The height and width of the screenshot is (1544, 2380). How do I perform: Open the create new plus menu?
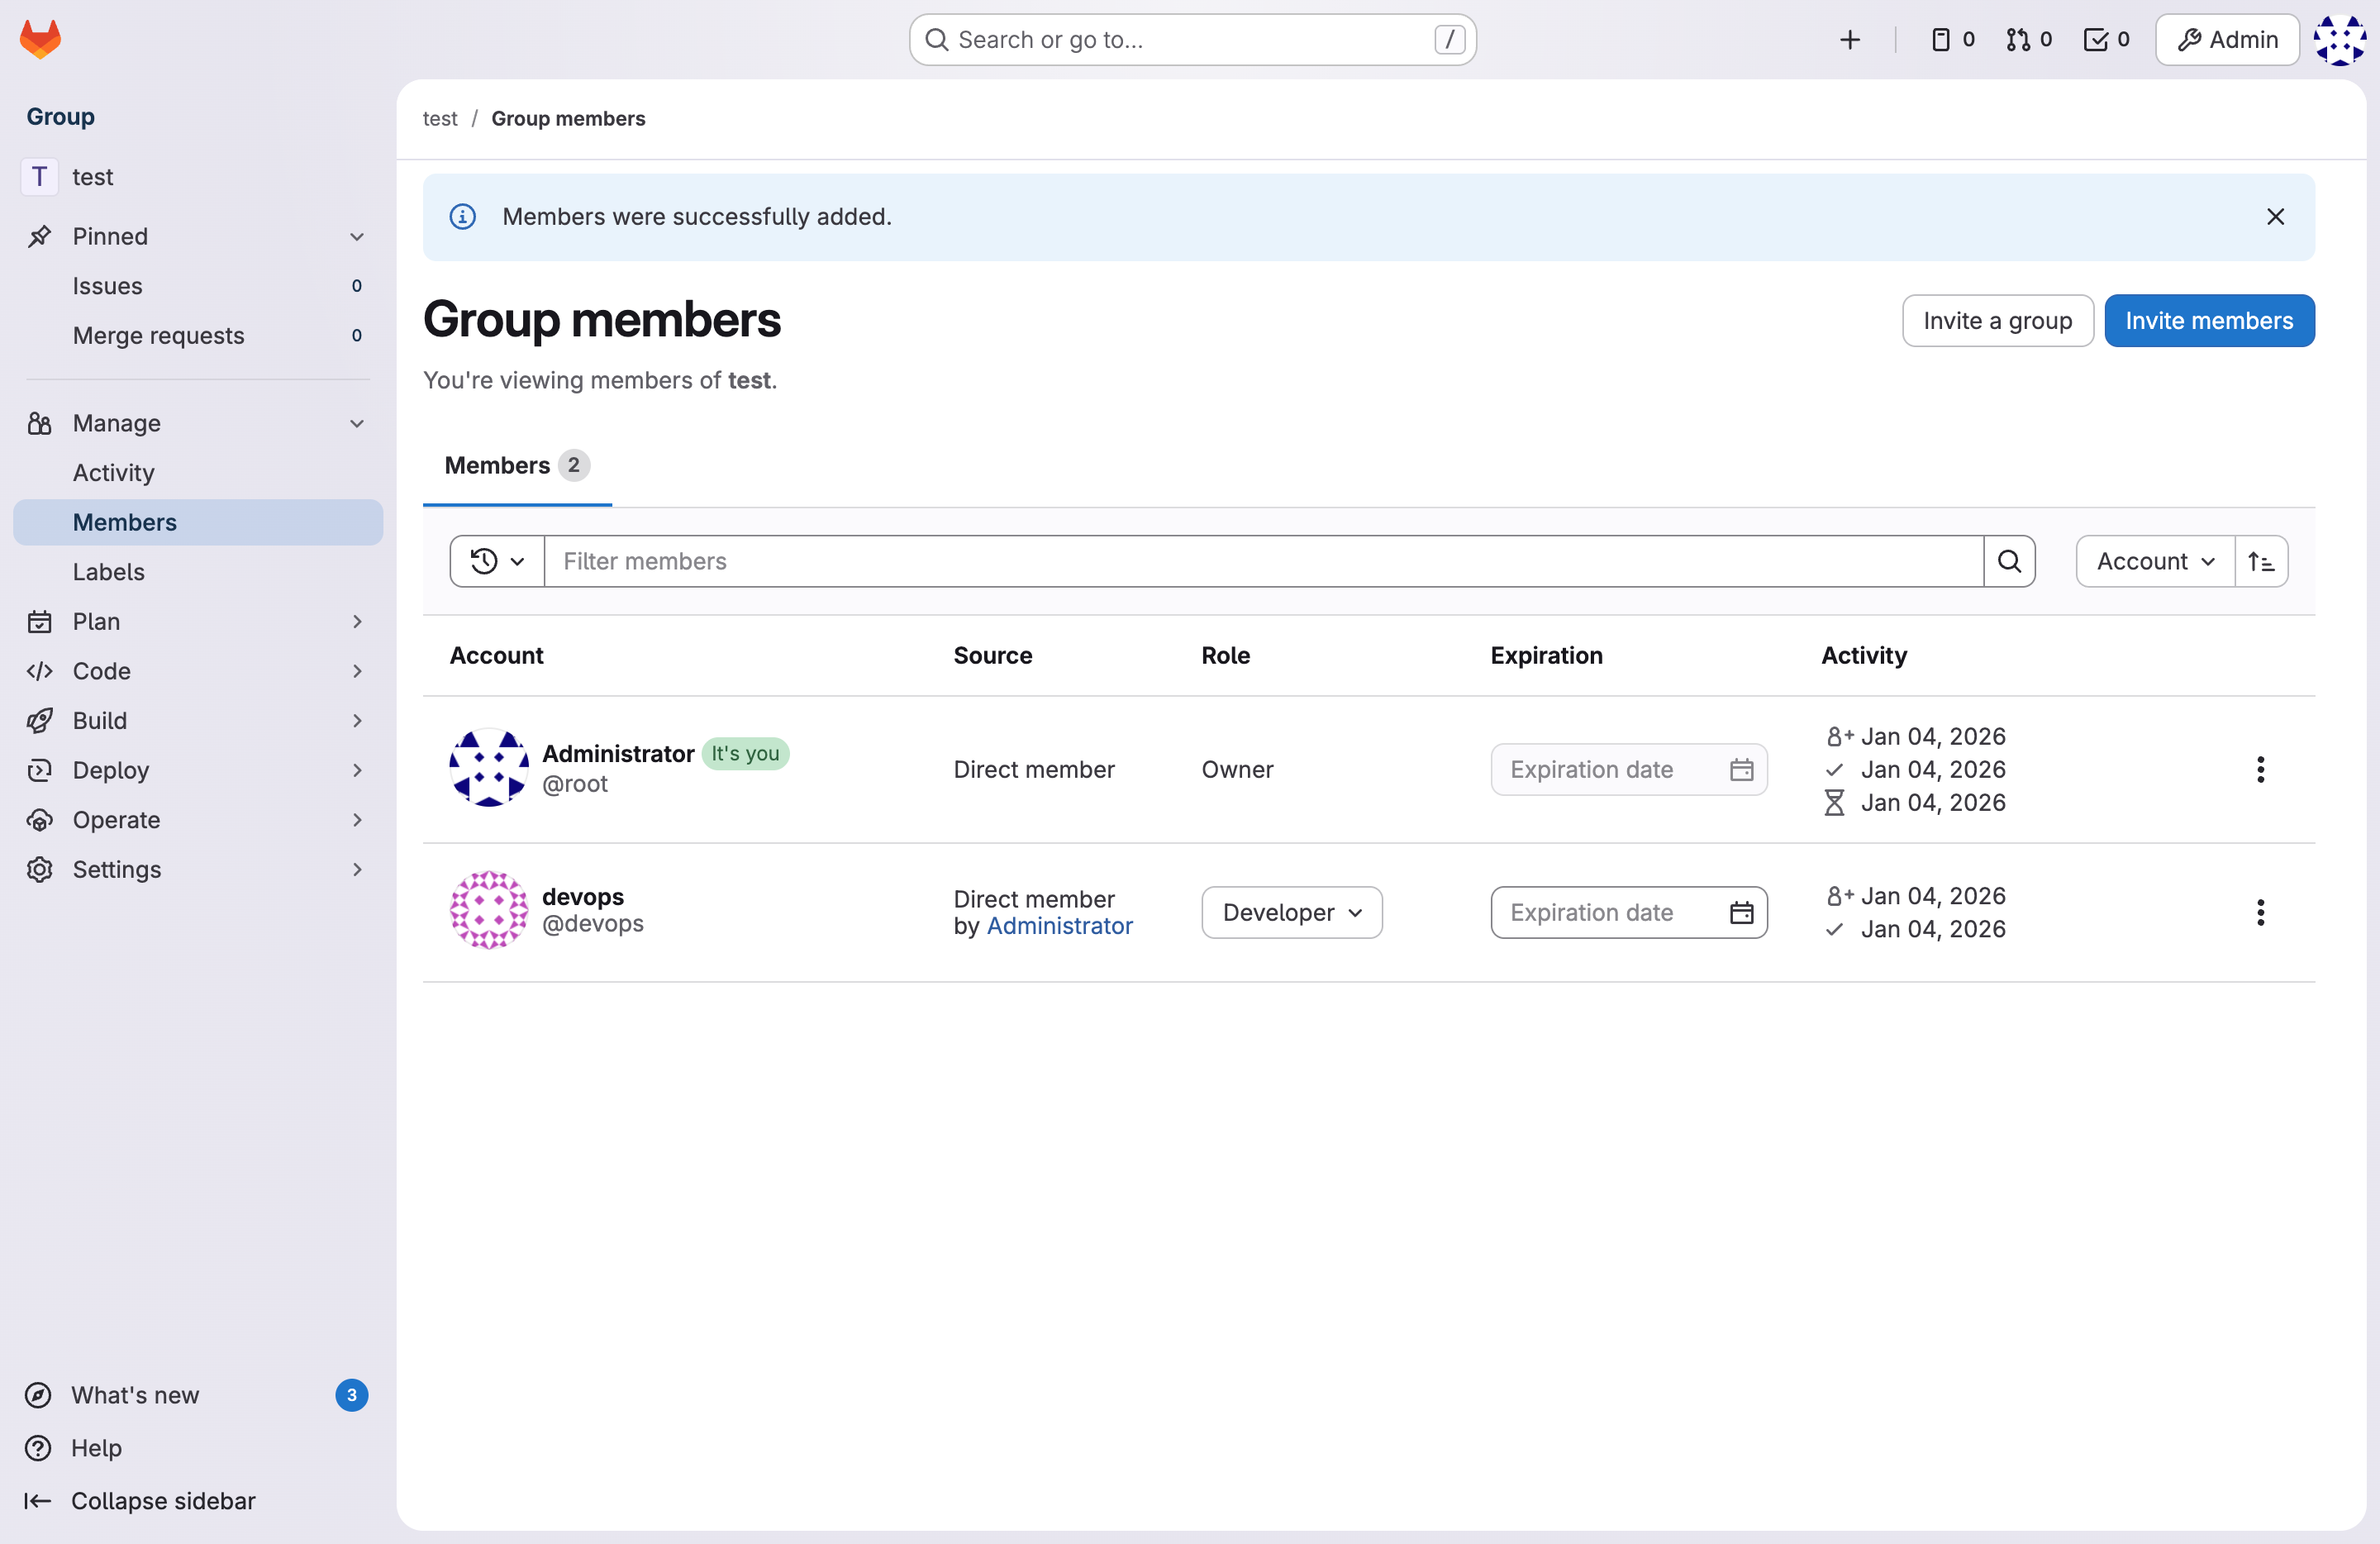coord(1849,39)
